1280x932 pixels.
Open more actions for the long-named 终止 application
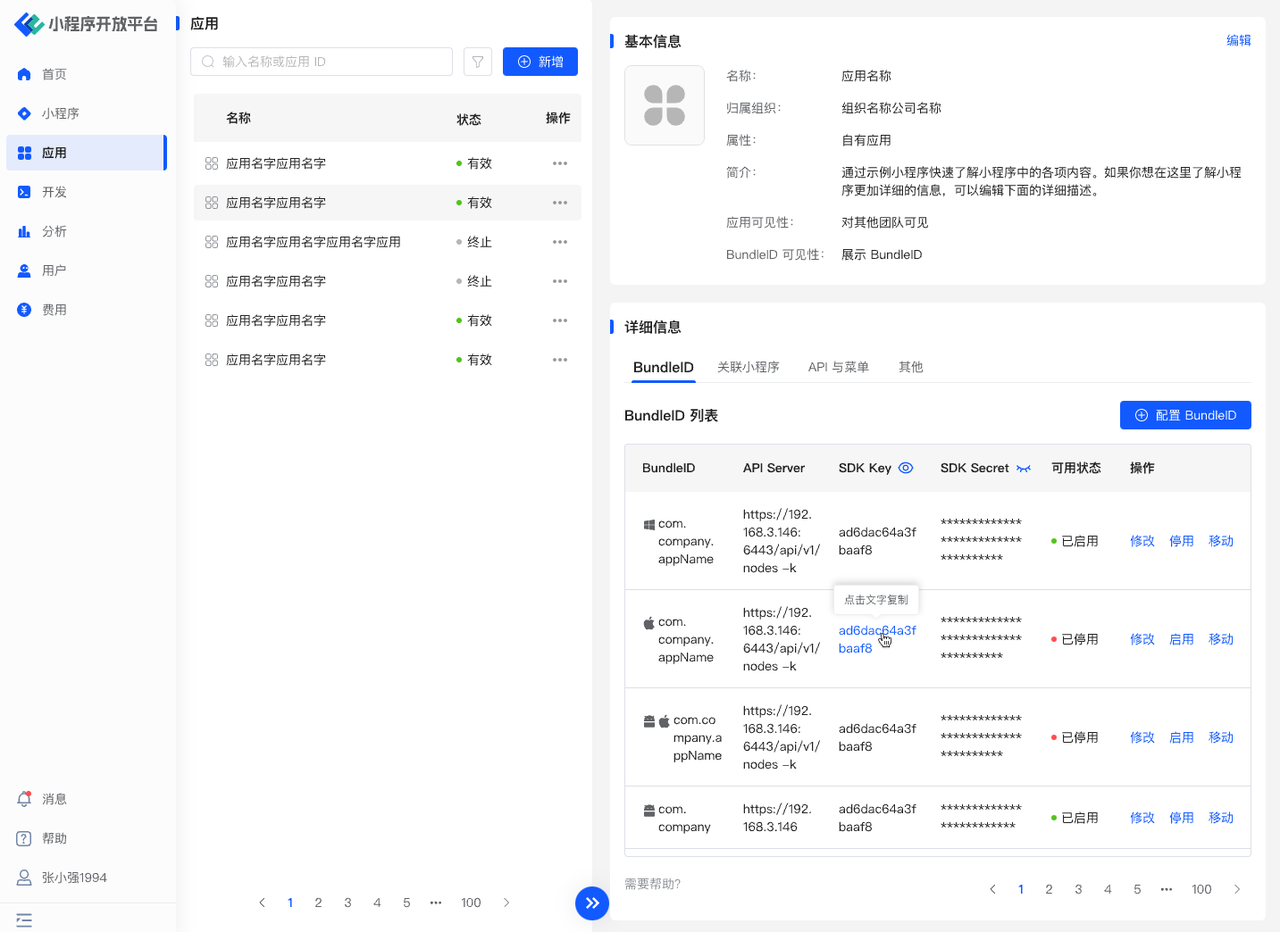coord(559,242)
